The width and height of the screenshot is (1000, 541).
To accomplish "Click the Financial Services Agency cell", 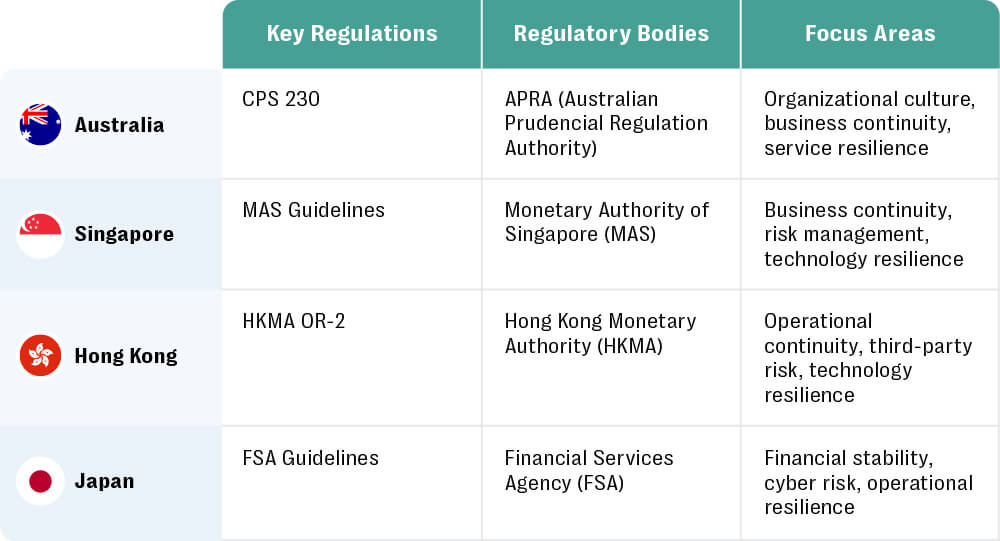I will (x=589, y=470).
